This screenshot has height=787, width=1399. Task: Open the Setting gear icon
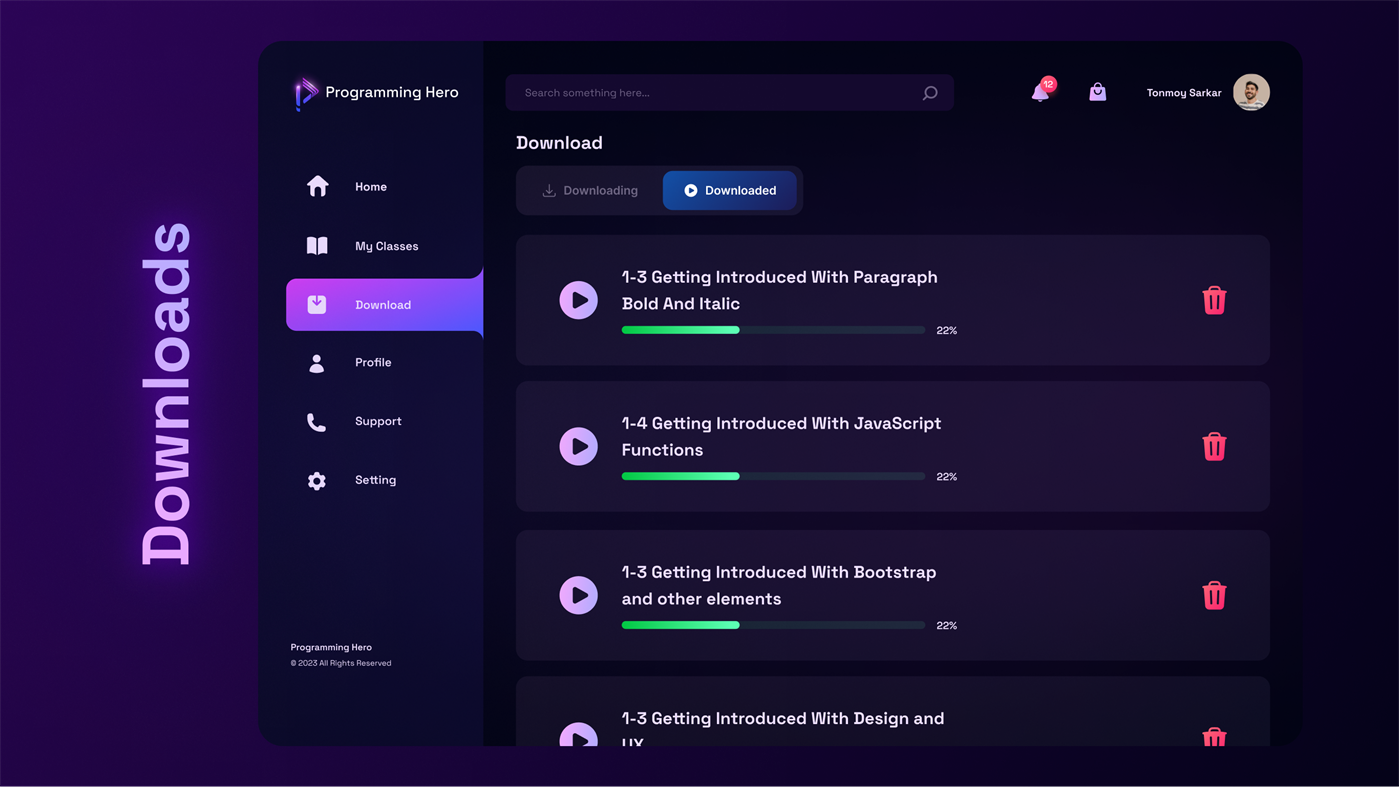click(x=316, y=480)
